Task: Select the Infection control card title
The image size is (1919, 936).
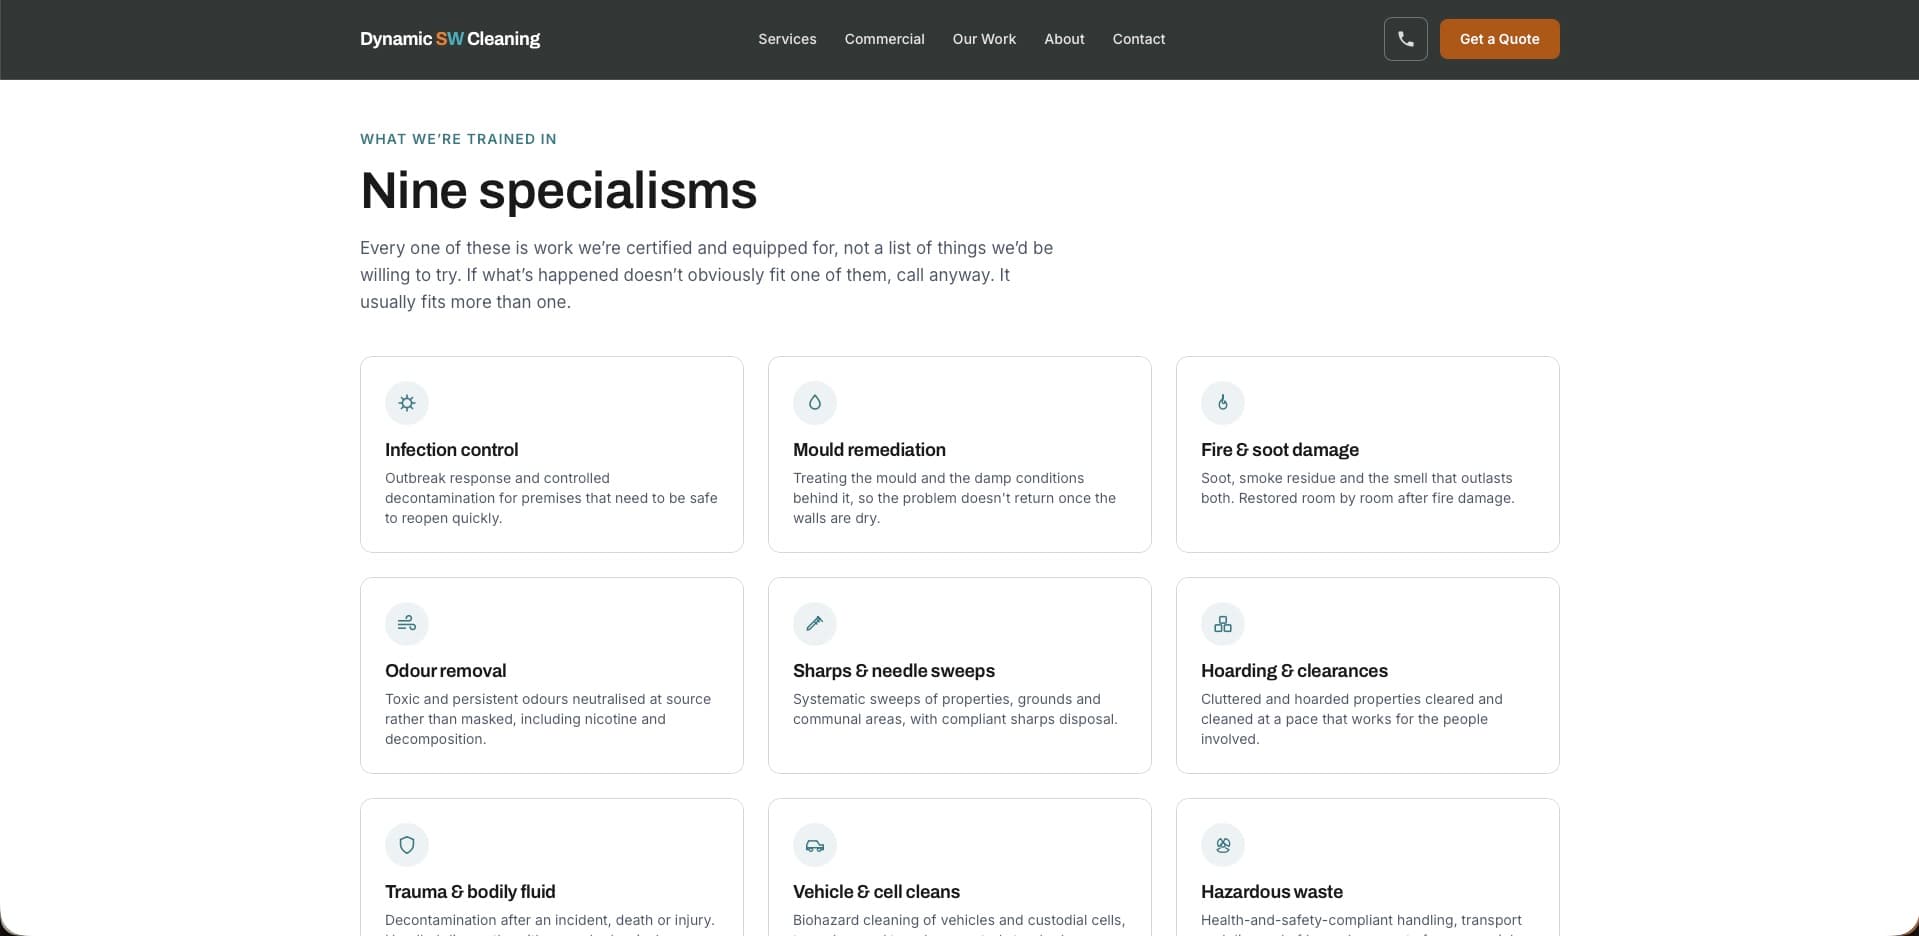Action: tap(452, 450)
